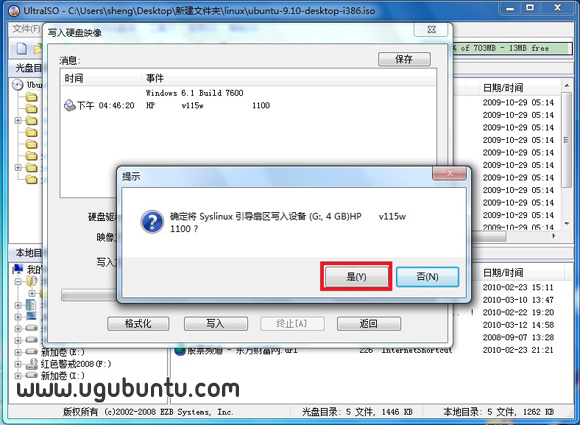Click the 返回 return button
The image size is (580, 425).
point(368,324)
